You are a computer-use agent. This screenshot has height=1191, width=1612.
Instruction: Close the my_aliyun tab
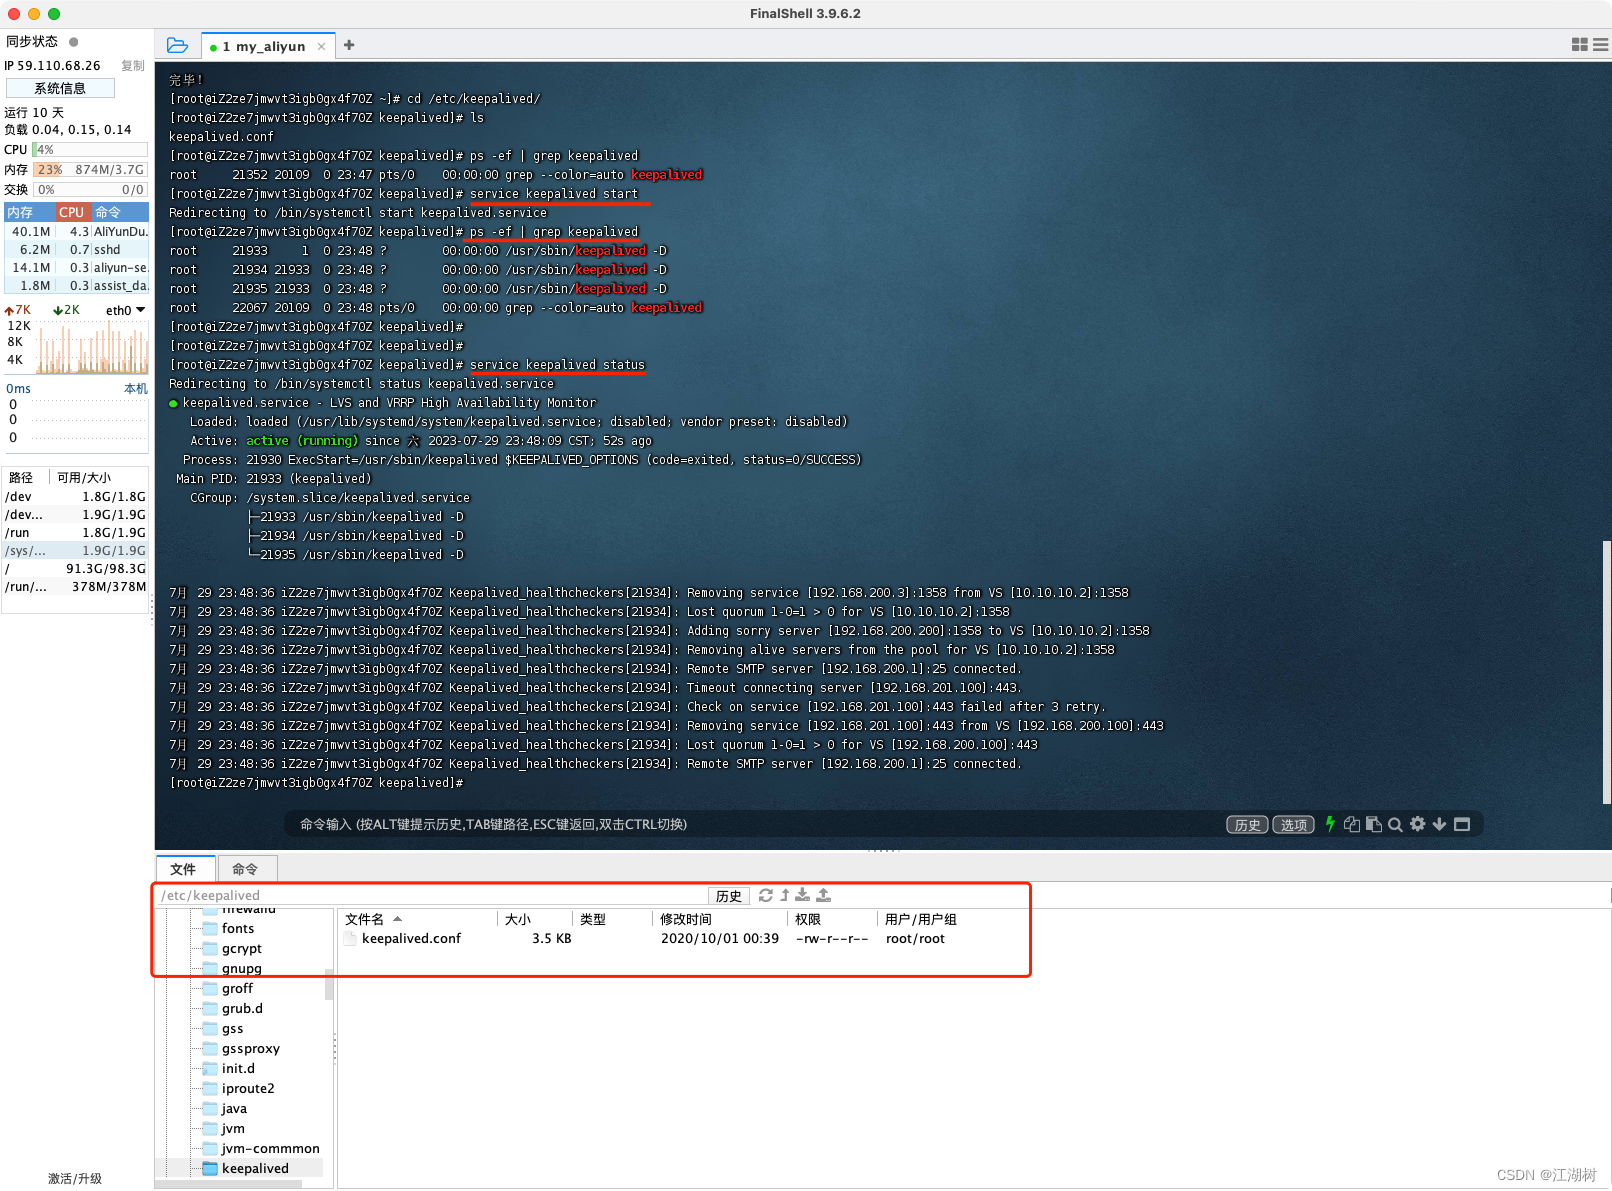point(321,46)
